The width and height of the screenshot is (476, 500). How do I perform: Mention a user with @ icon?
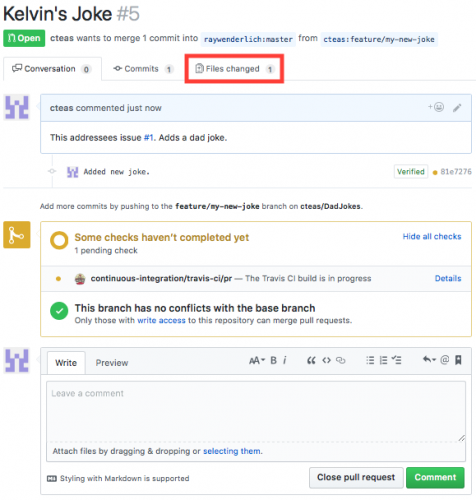point(445,360)
